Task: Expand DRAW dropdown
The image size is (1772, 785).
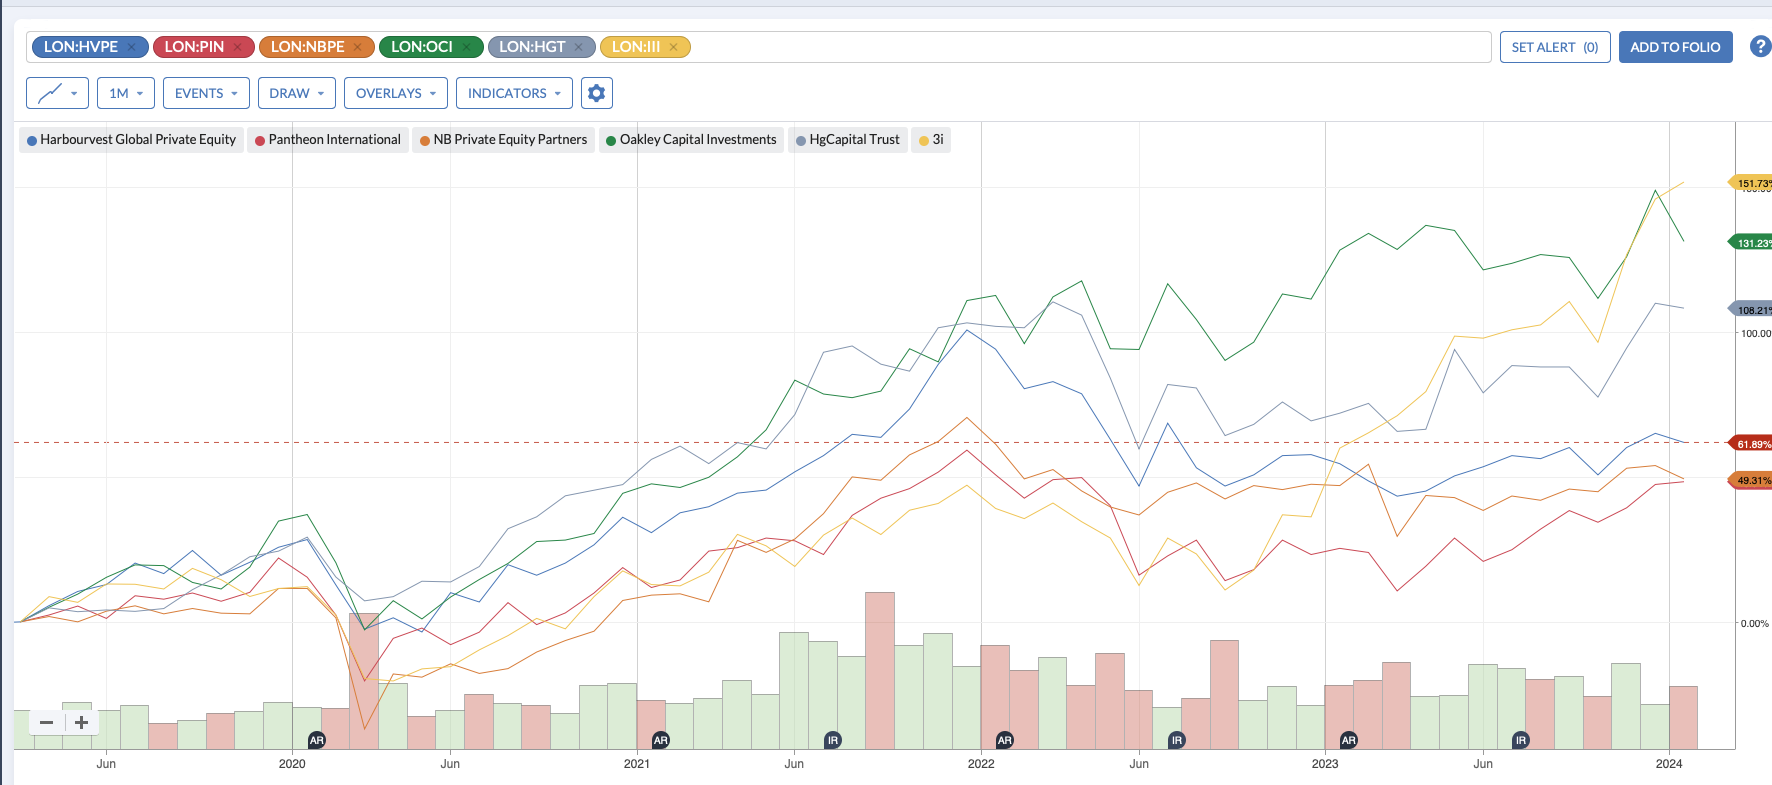Action: (297, 93)
